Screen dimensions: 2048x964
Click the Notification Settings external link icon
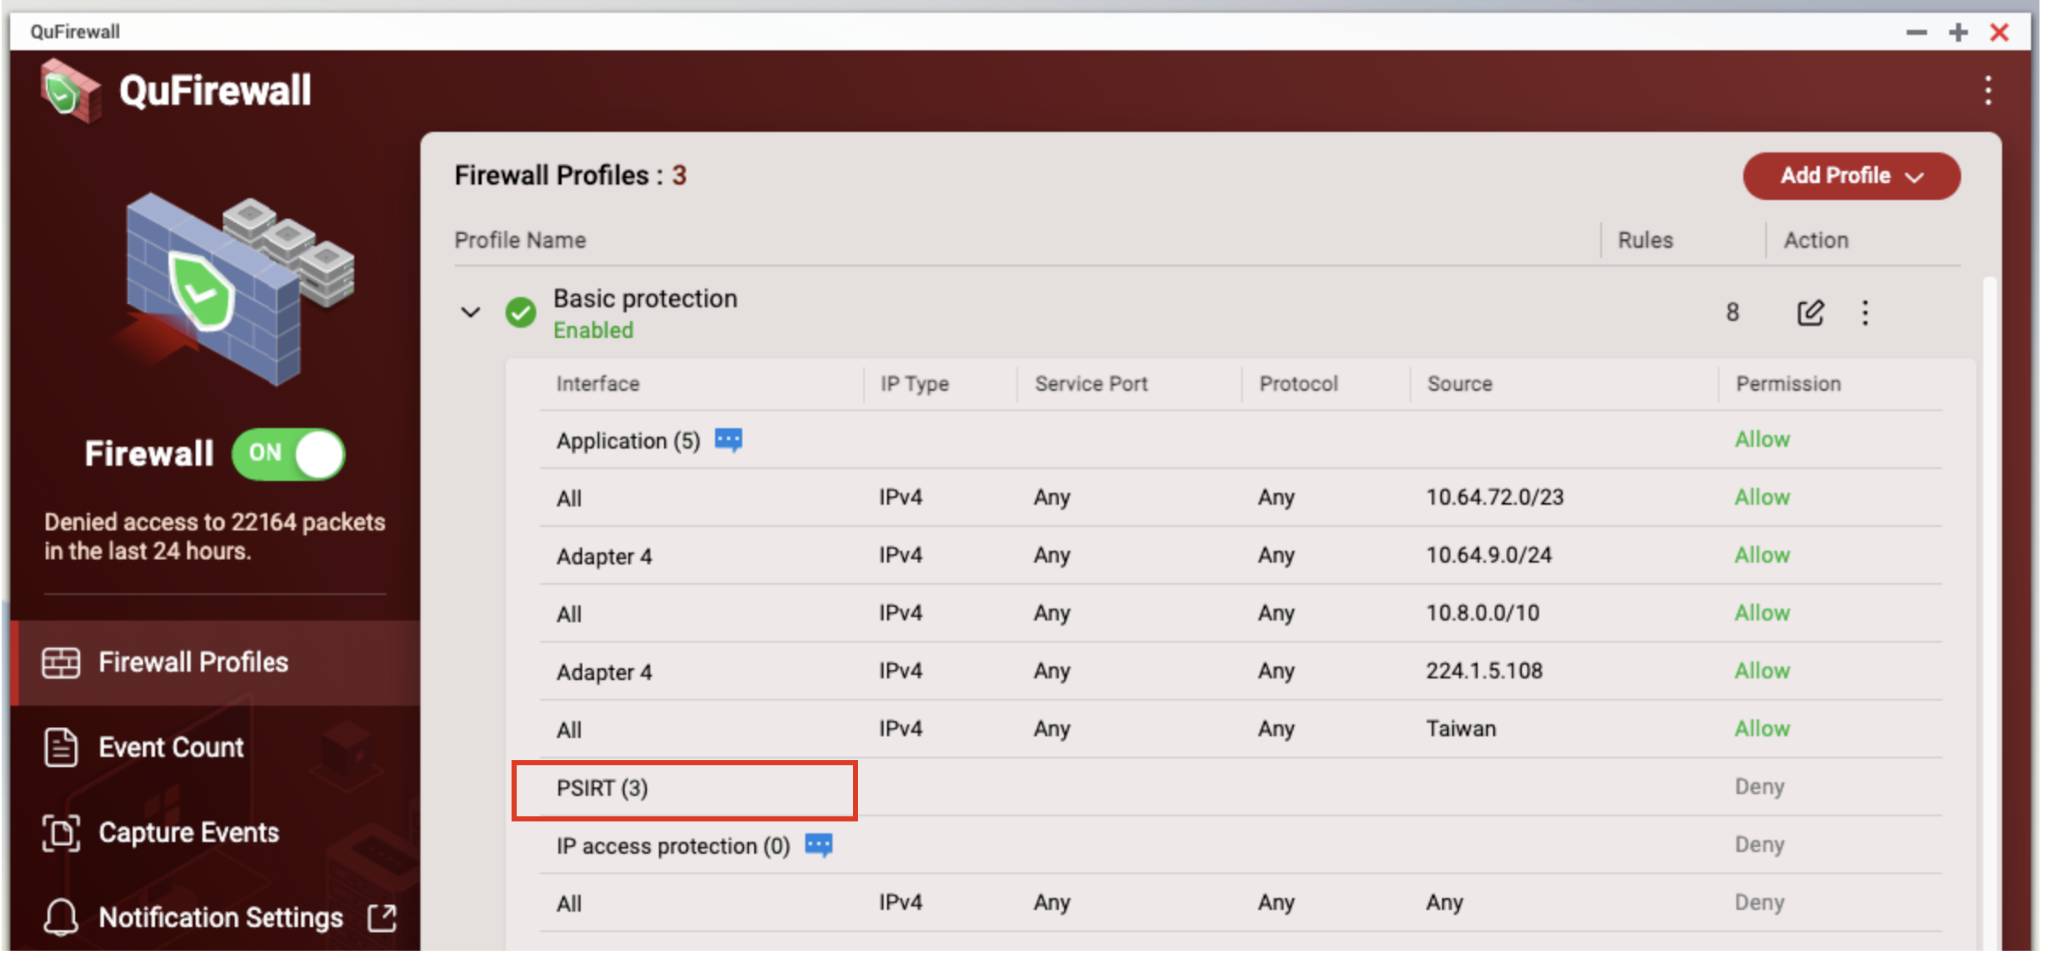coord(382,917)
